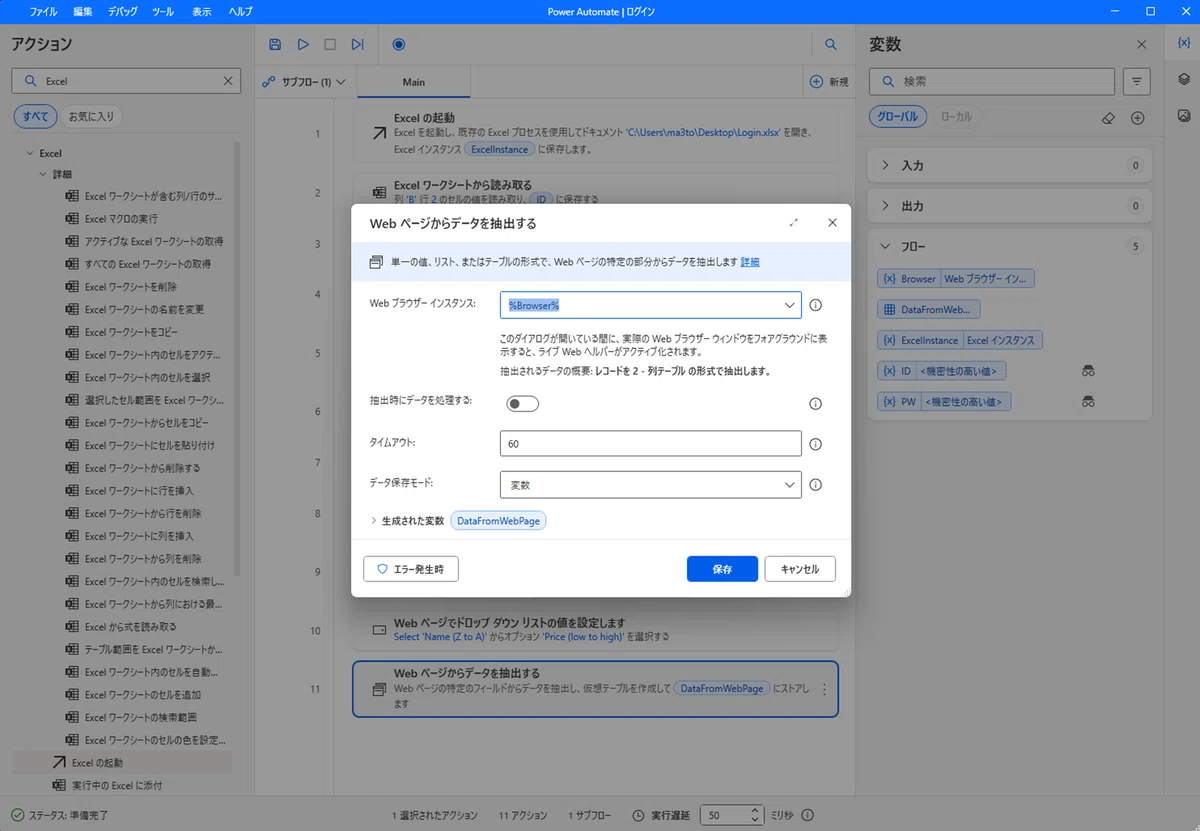The height and width of the screenshot is (831, 1200).
Task: Open the ファイル menu
Action: [x=43, y=11]
